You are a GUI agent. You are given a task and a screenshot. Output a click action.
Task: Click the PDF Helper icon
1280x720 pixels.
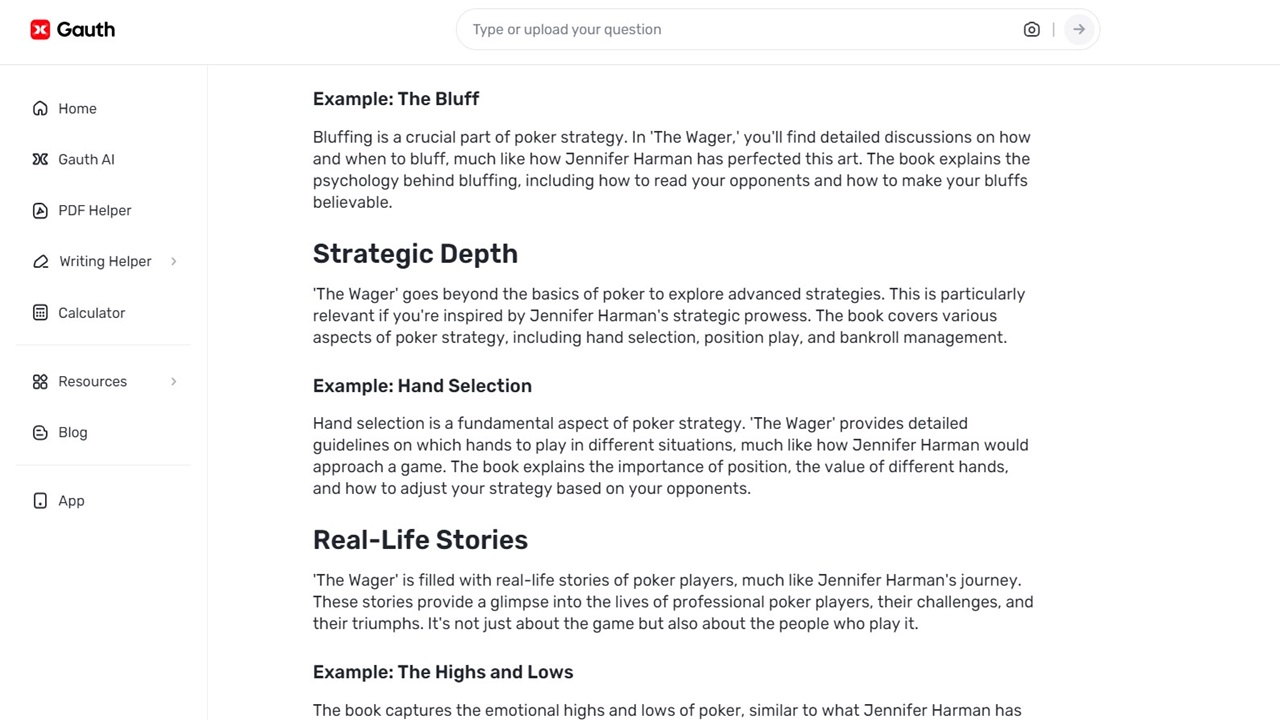coord(40,211)
